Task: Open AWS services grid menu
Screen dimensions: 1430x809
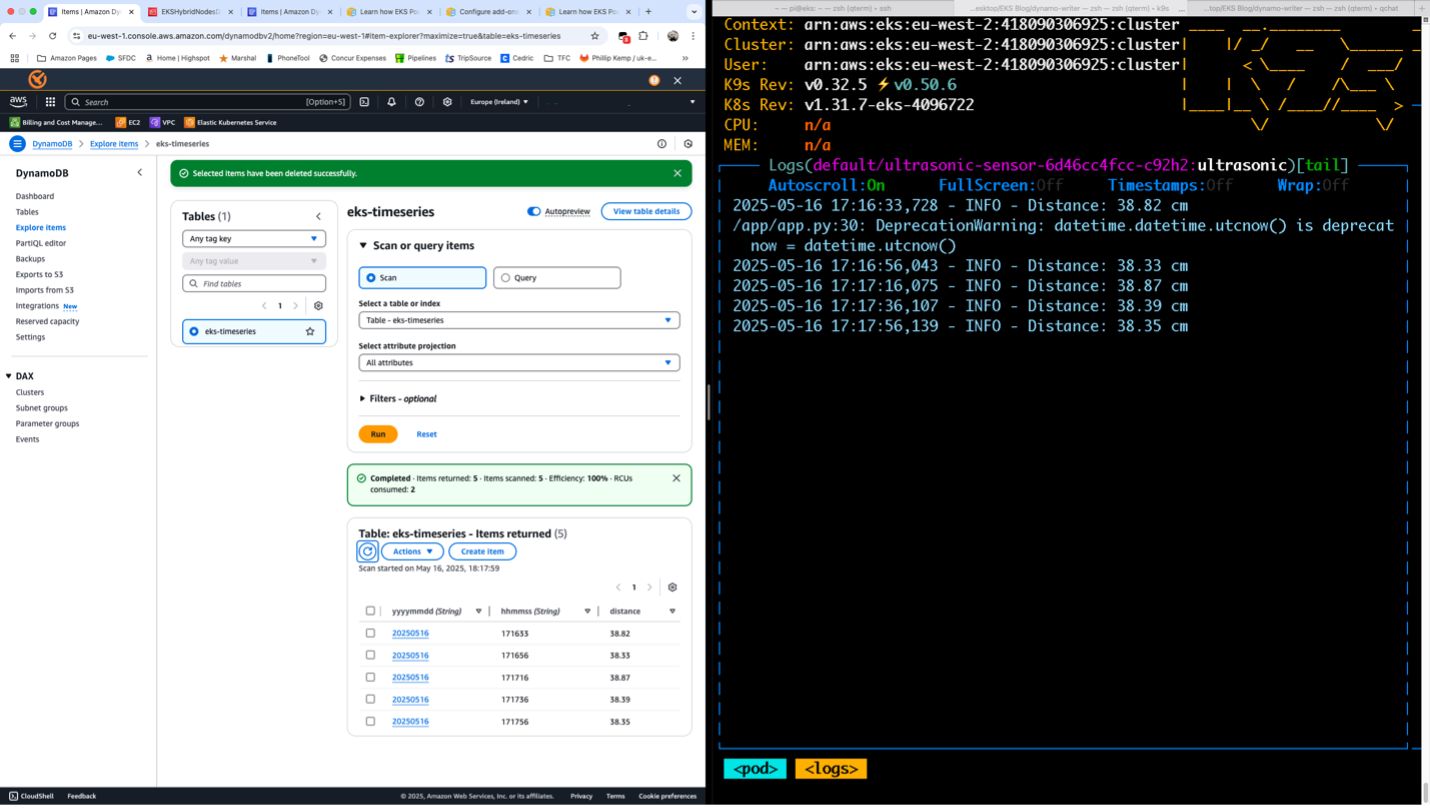Action: coord(50,102)
